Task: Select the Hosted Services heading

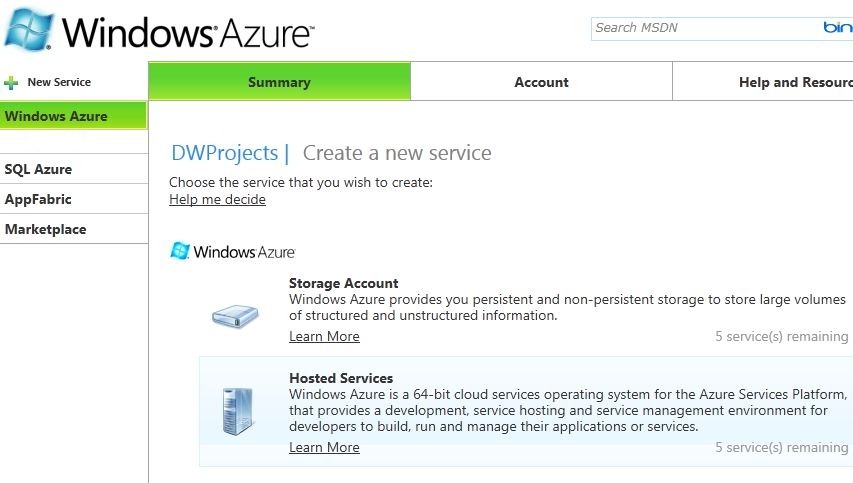Action: [341, 378]
